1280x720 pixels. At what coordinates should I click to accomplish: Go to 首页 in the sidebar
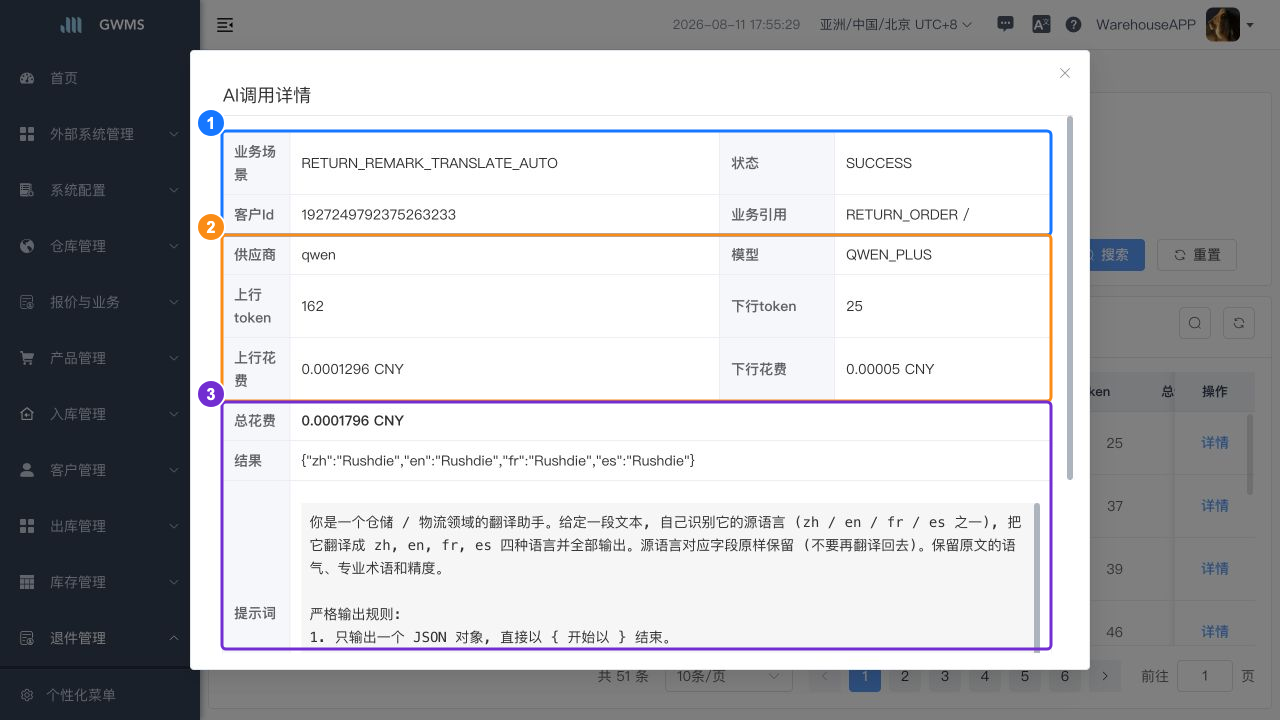click(x=100, y=78)
